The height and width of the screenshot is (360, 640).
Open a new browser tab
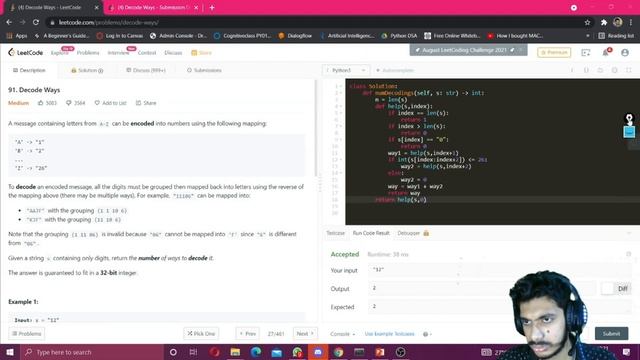point(212,7)
